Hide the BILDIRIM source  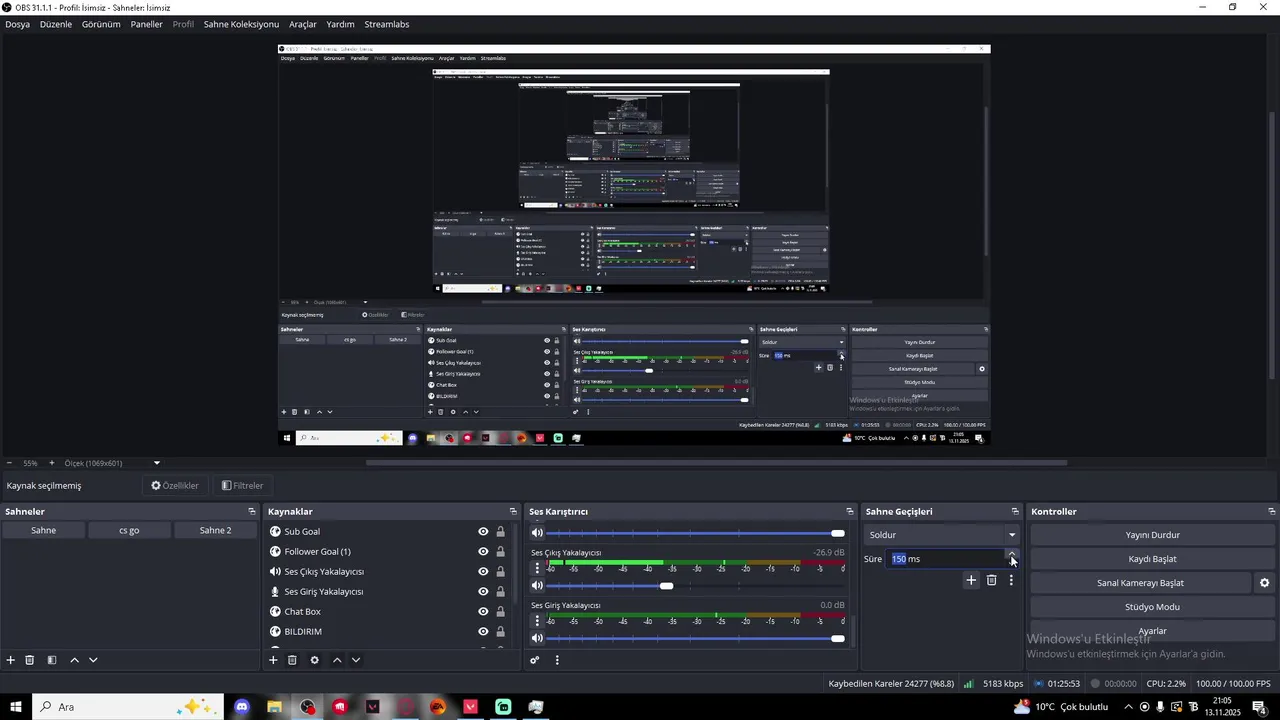(483, 632)
